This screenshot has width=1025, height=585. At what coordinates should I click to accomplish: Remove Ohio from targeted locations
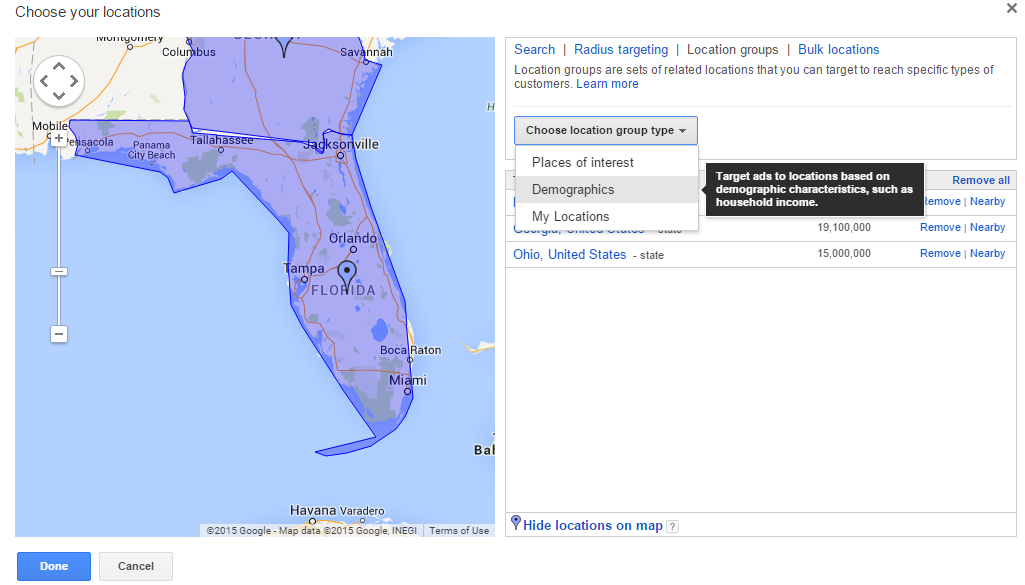coord(940,254)
